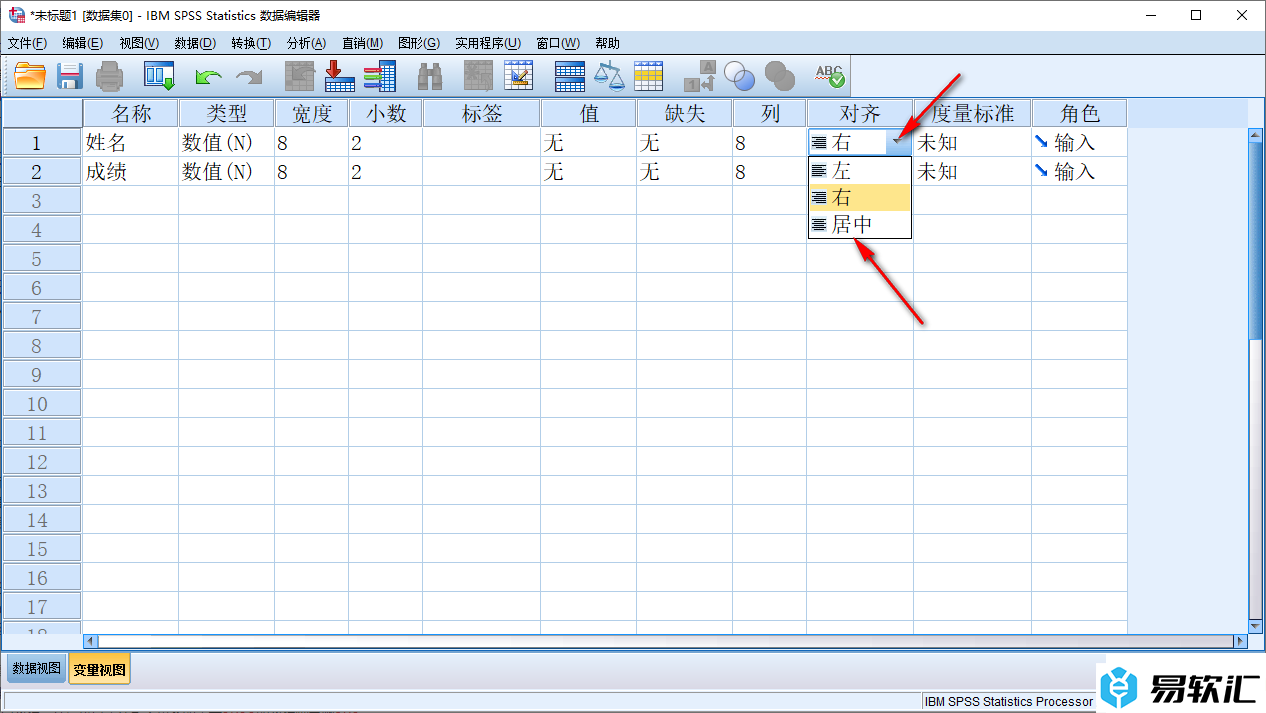The width and height of the screenshot is (1266, 713).
Task: Select row header number 1
Action: point(42,143)
